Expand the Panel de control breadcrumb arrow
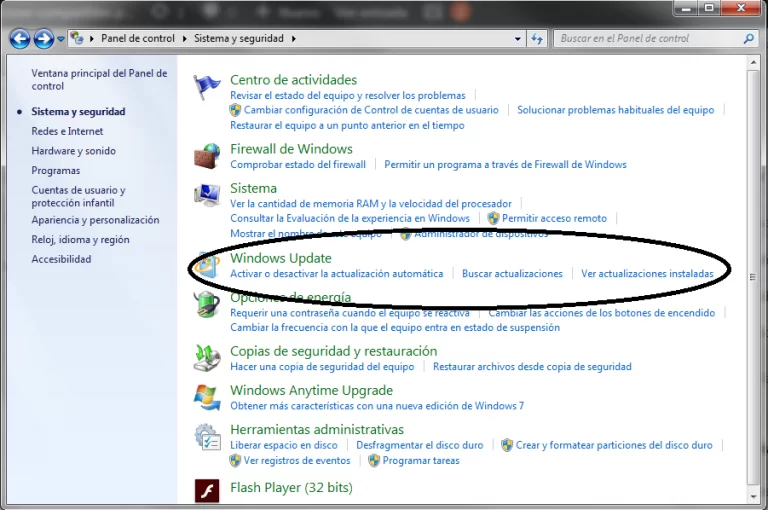Screen dimensions: 768x510 click(186, 39)
